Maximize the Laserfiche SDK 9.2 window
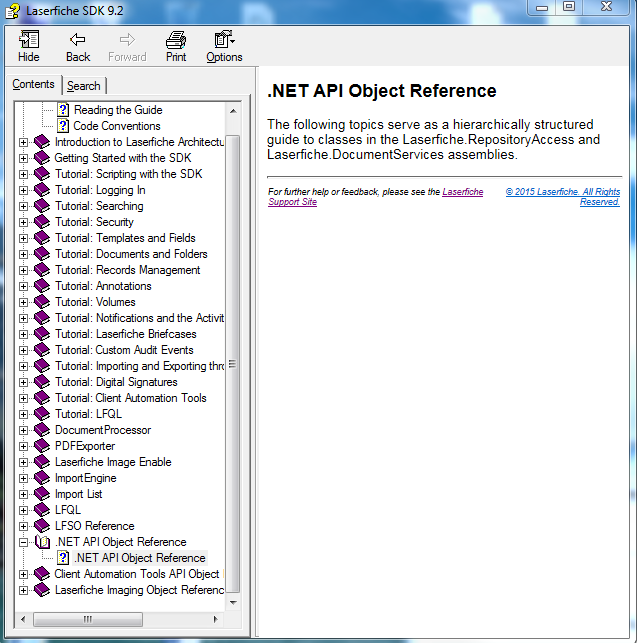Image resolution: width=637 pixels, height=643 pixels. (569, 7)
